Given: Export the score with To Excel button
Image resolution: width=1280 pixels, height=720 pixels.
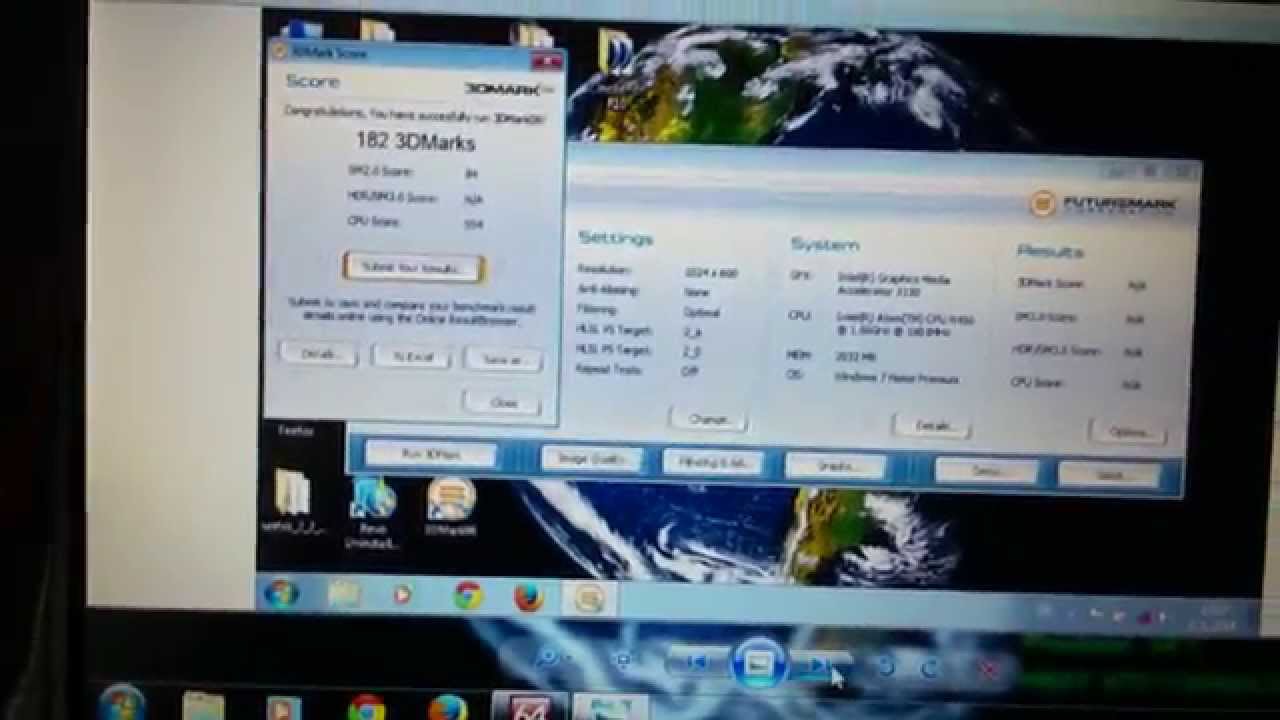Looking at the screenshot, I should coord(412,357).
